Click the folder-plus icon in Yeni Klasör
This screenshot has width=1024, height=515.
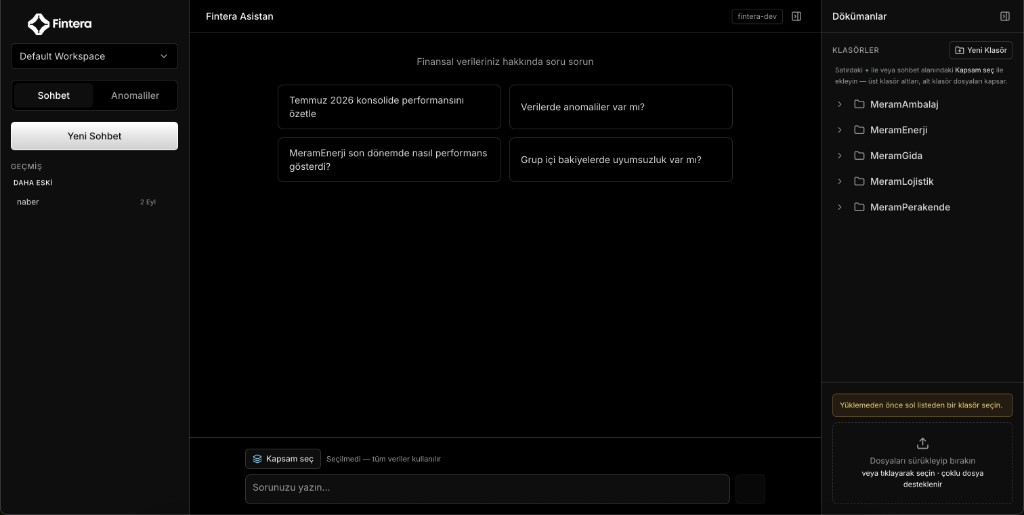pos(959,50)
